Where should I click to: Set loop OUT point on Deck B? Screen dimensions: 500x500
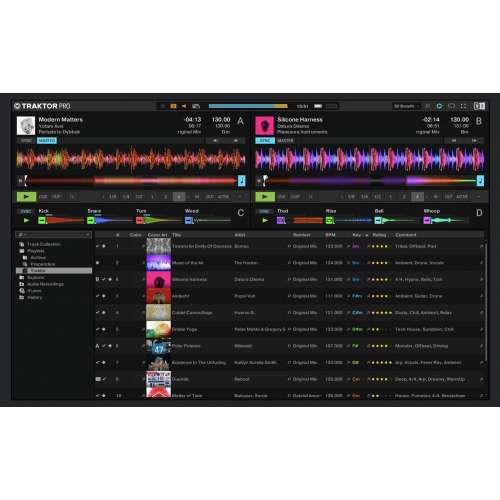pos(449,197)
